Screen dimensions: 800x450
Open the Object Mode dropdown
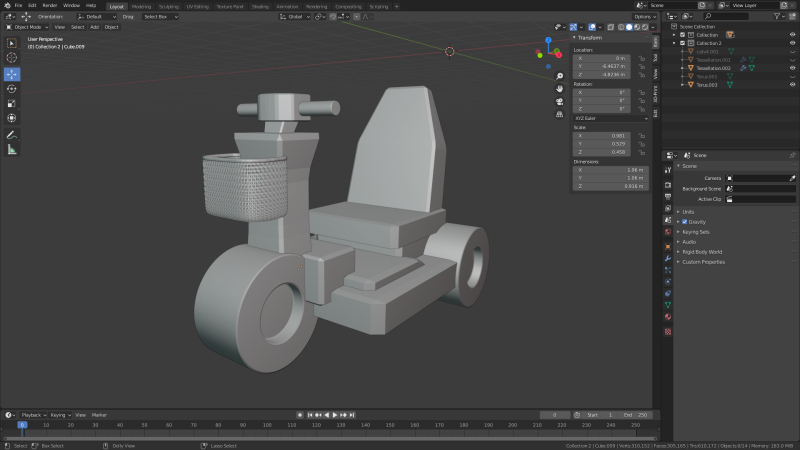[27, 27]
